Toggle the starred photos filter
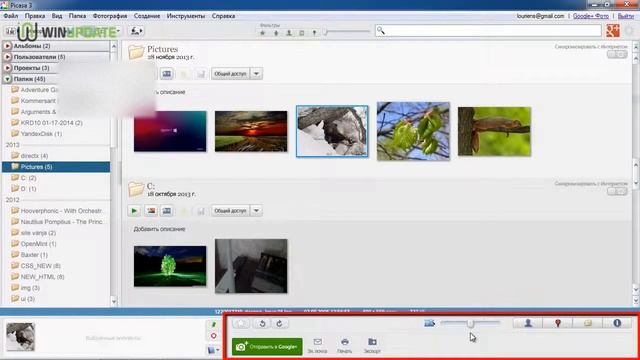This screenshot has width=640, height=360. coord(263,33)
